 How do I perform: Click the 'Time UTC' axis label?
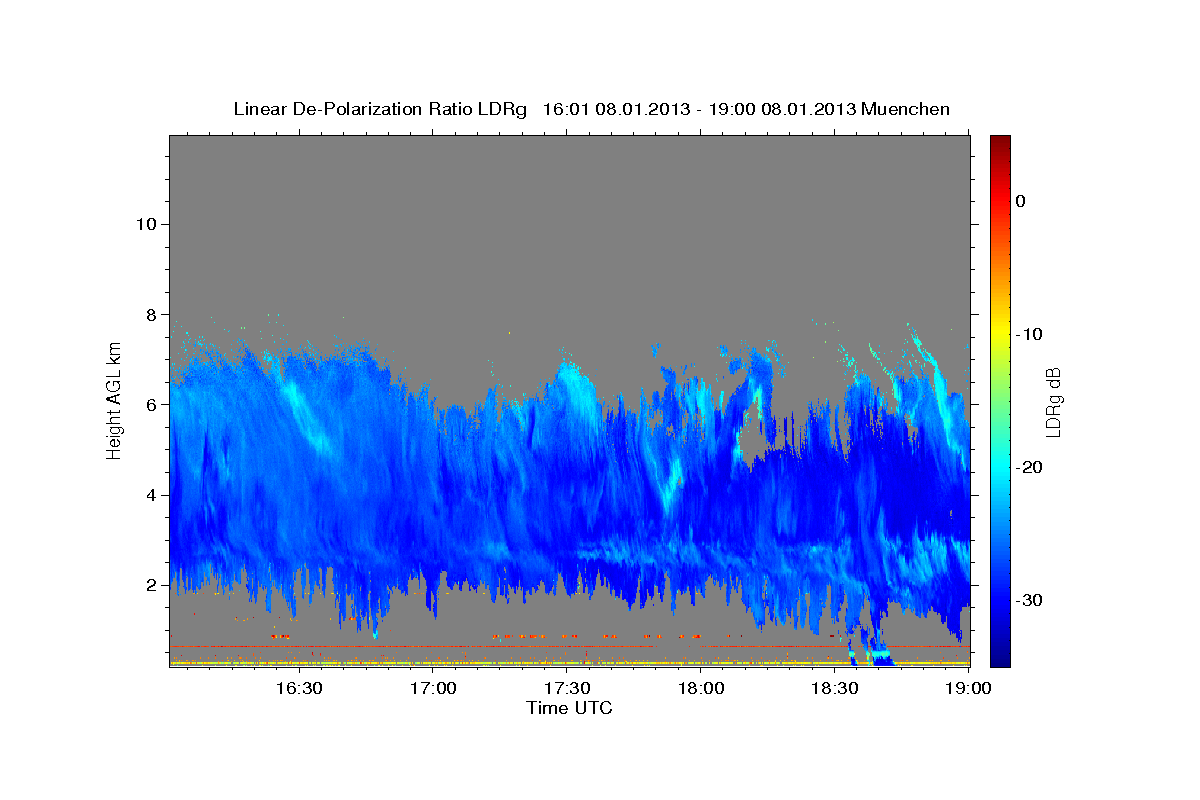[569, 708]
